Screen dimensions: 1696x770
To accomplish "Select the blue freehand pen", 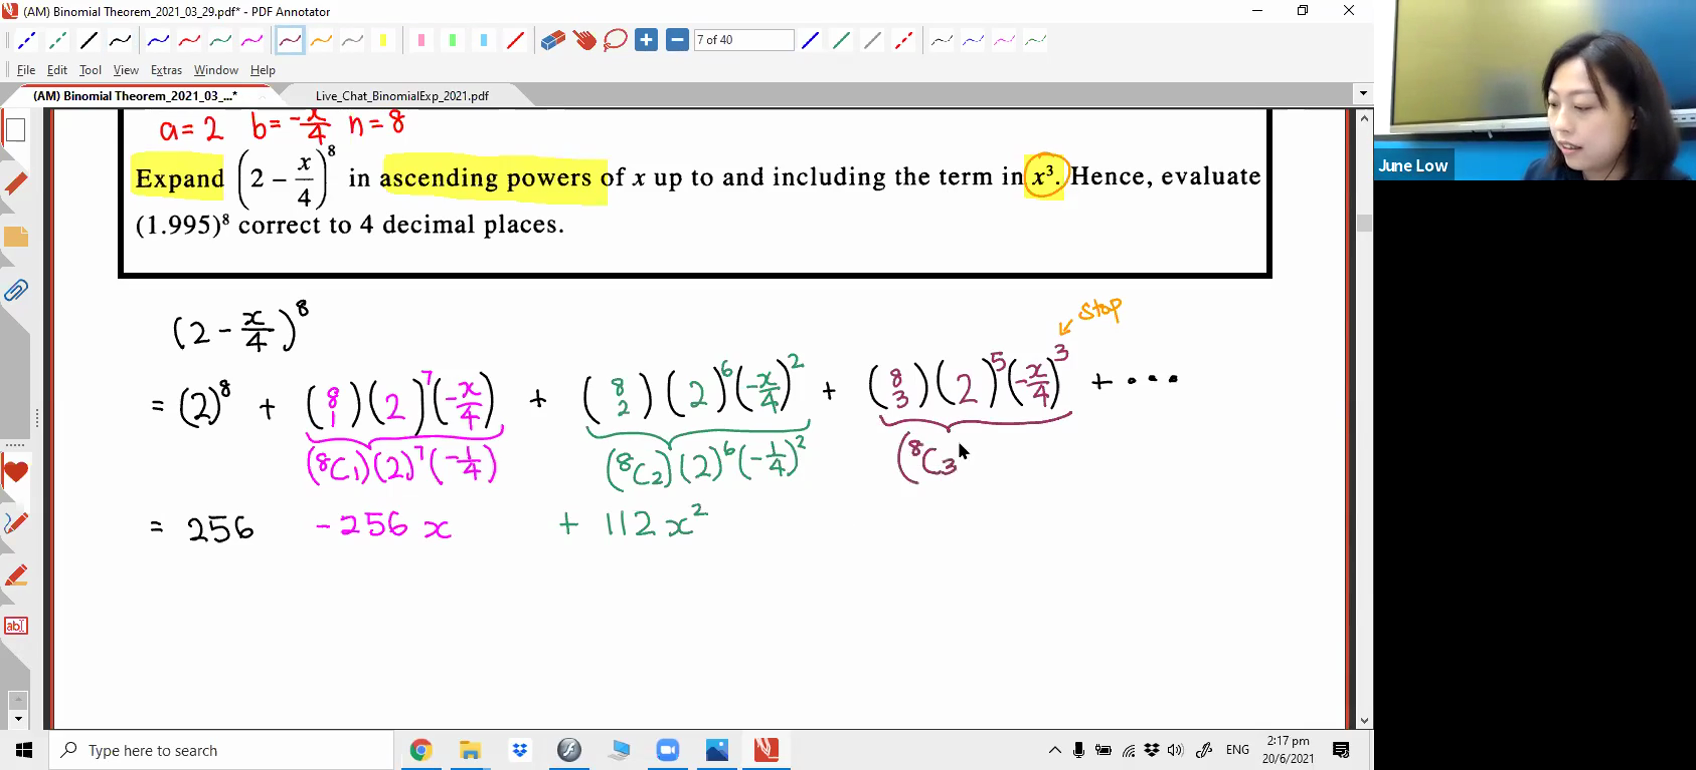I will tap(158, 41).
